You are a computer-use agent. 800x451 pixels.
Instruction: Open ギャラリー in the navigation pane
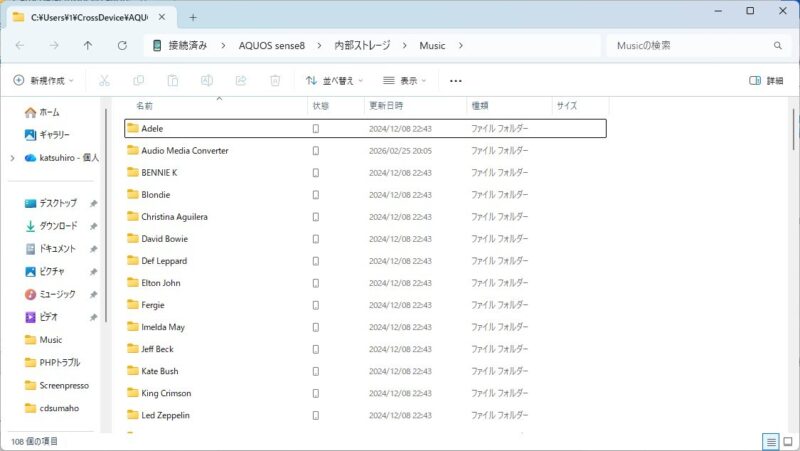pos(54,135)
